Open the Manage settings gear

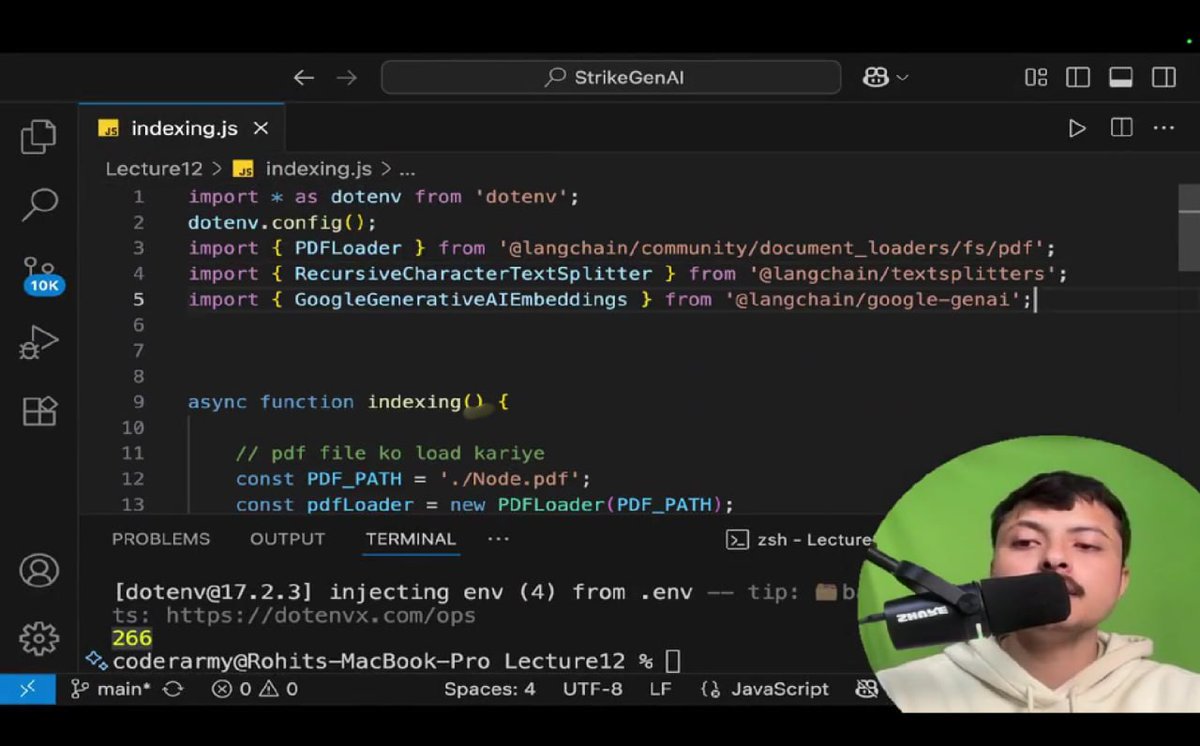pos(39,637)
